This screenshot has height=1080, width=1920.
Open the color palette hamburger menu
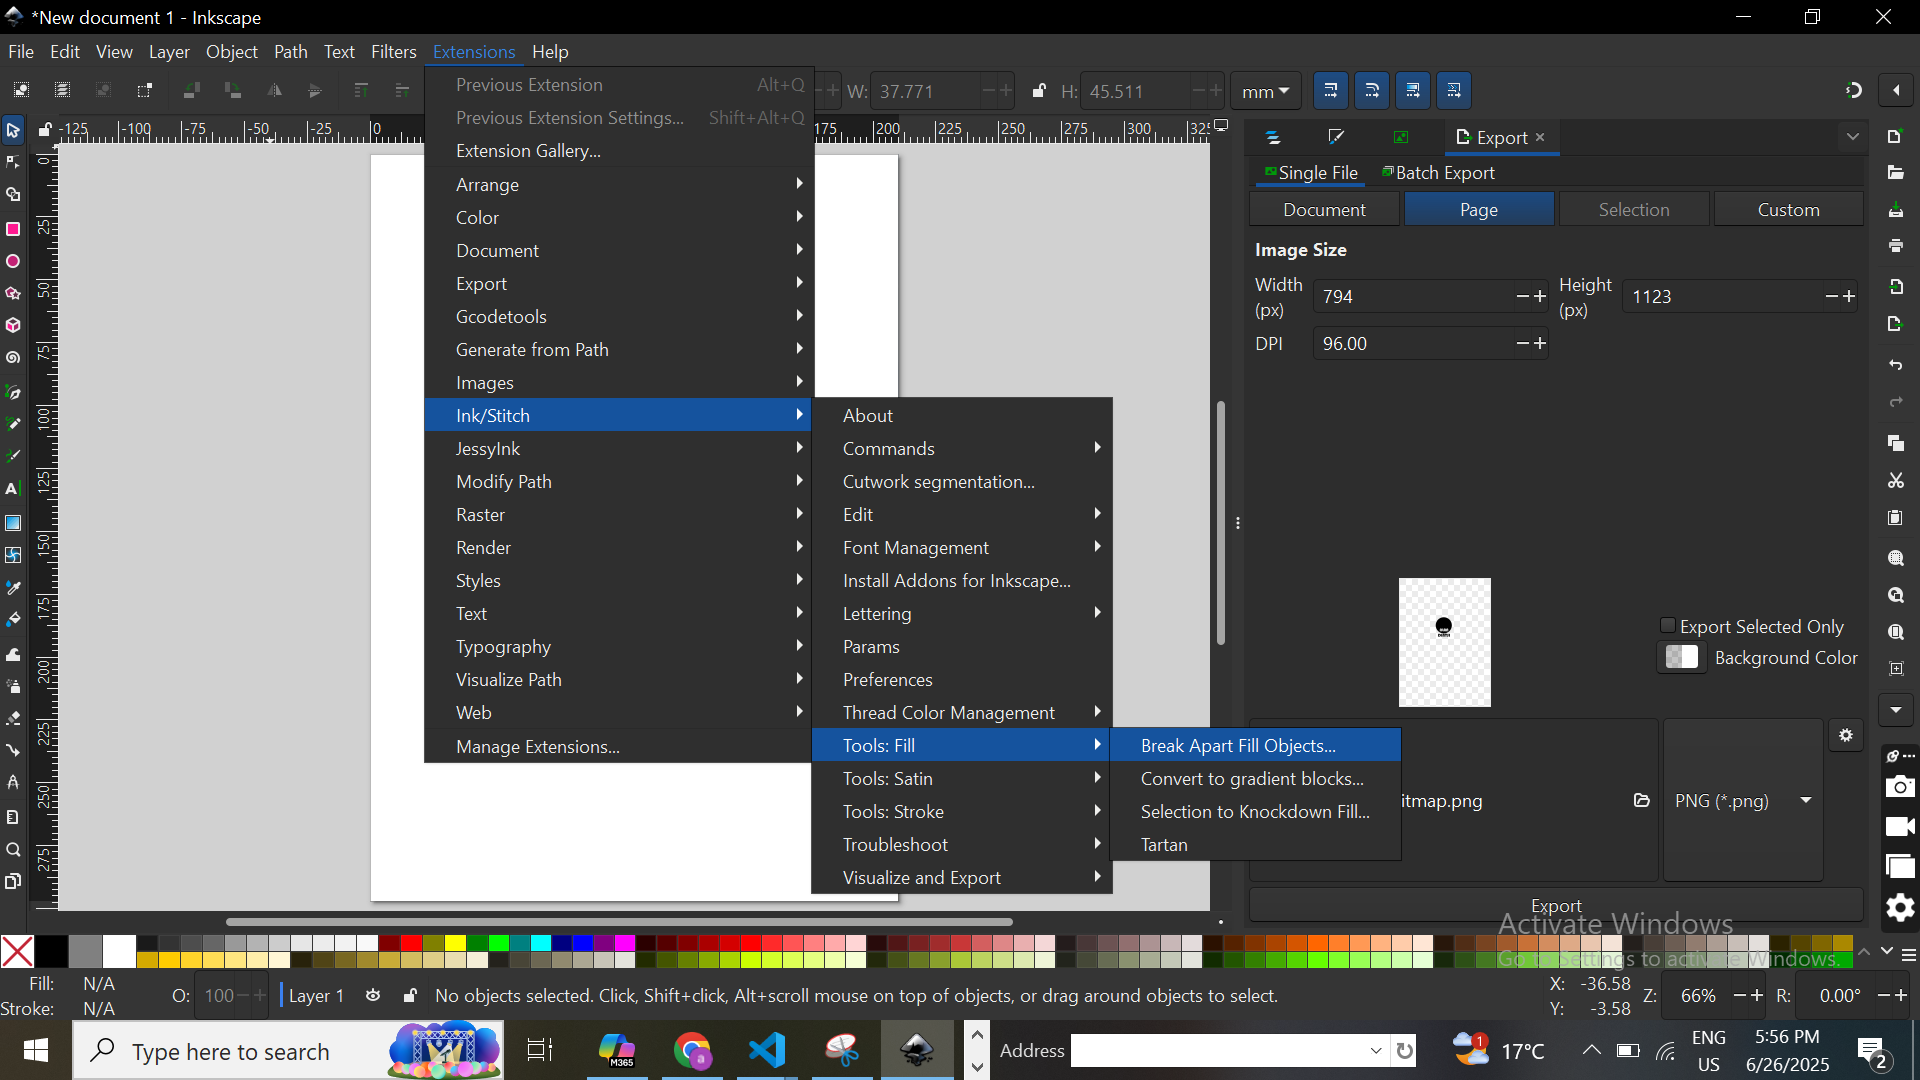coord(1909,955)
